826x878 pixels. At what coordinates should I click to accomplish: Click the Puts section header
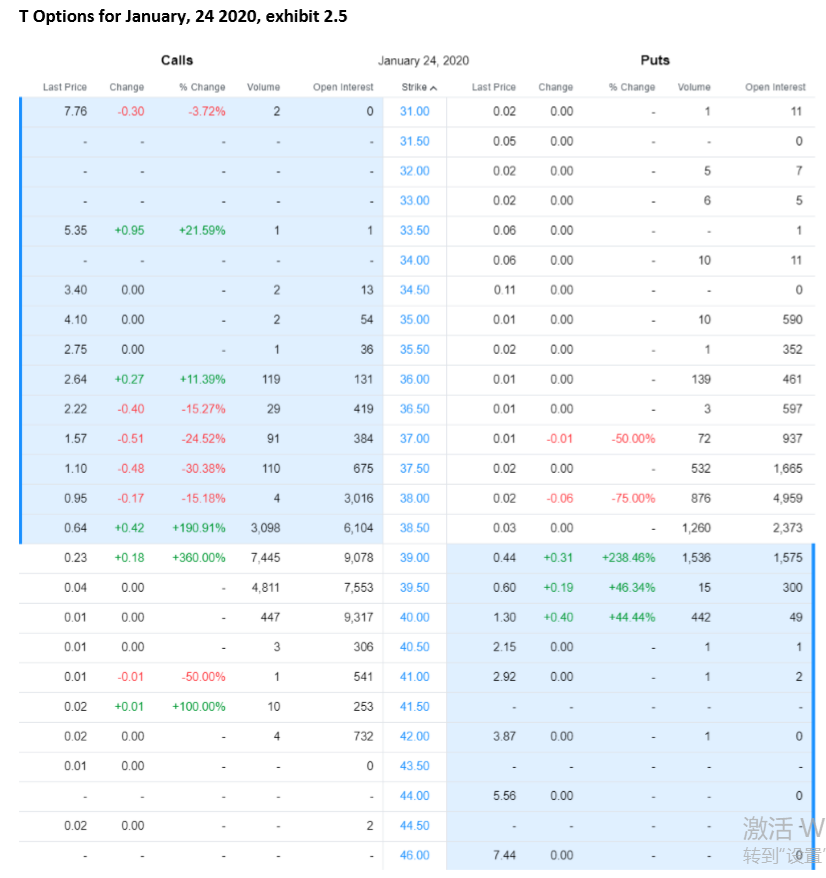coord(654,60)
